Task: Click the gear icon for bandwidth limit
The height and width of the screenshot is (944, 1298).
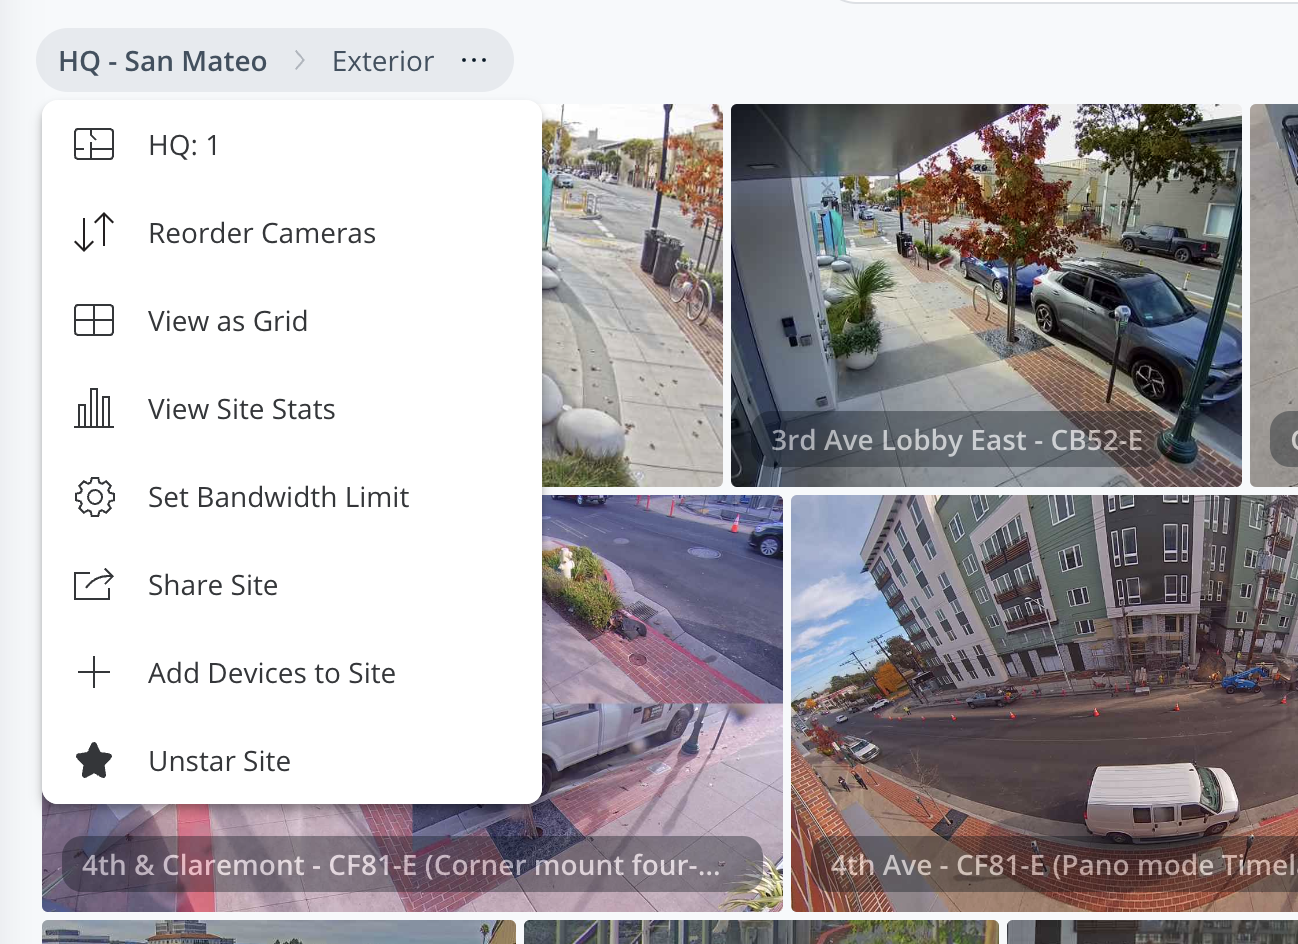Action: (94, 497)
